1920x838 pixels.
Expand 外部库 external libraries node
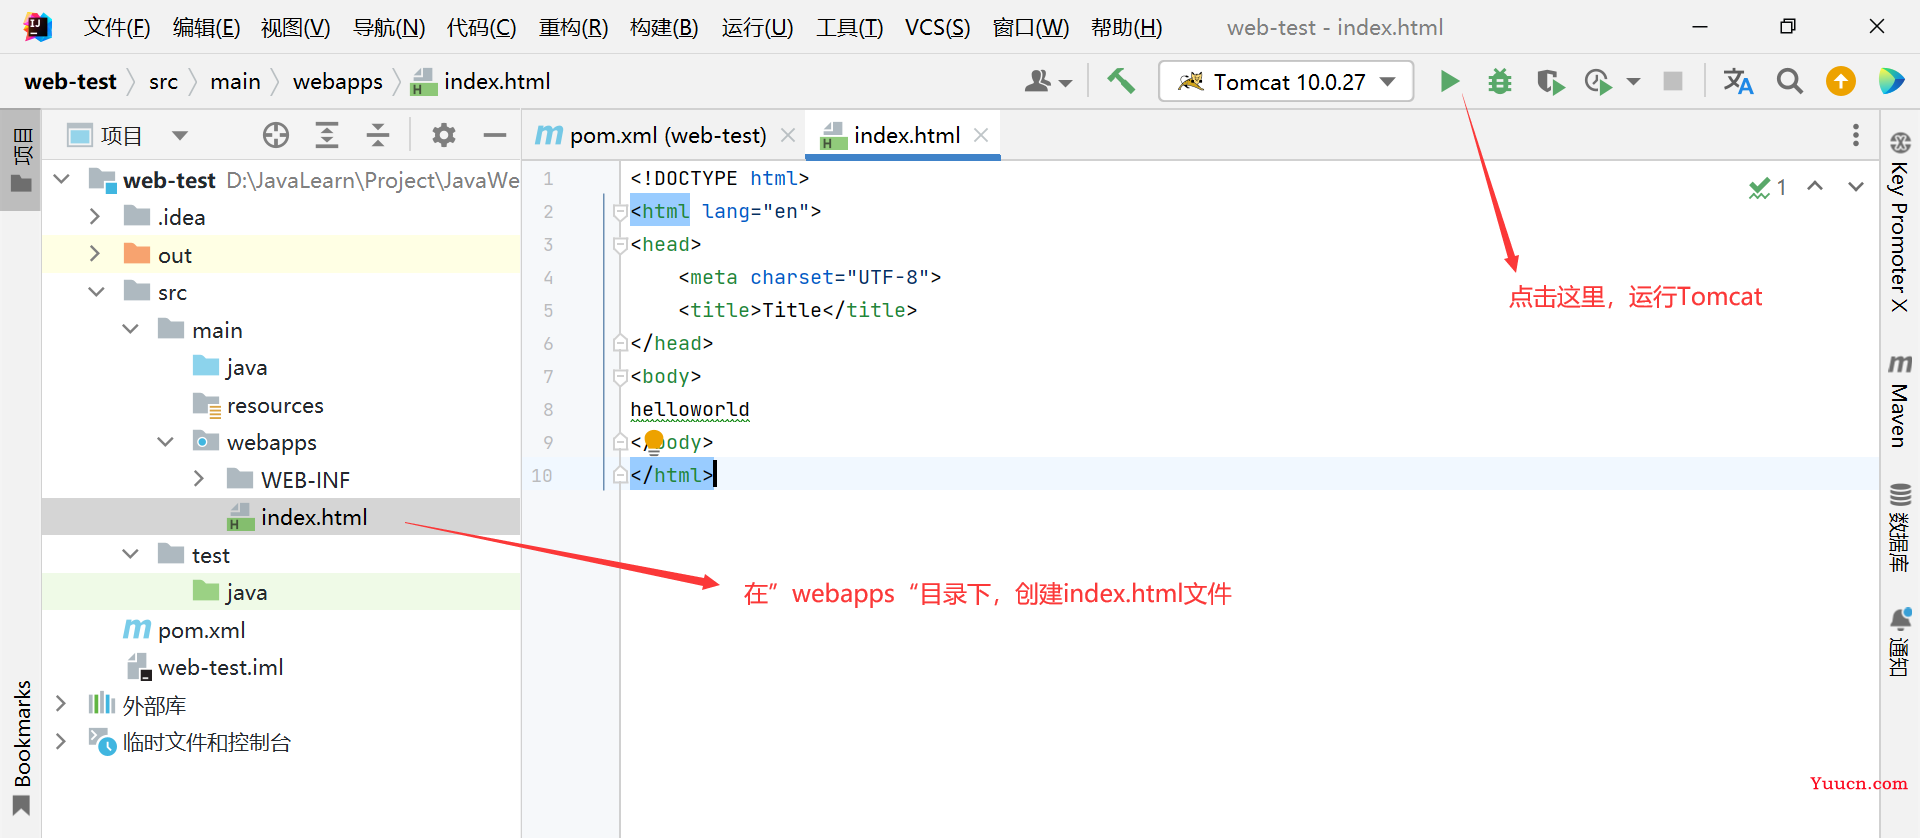61,704
